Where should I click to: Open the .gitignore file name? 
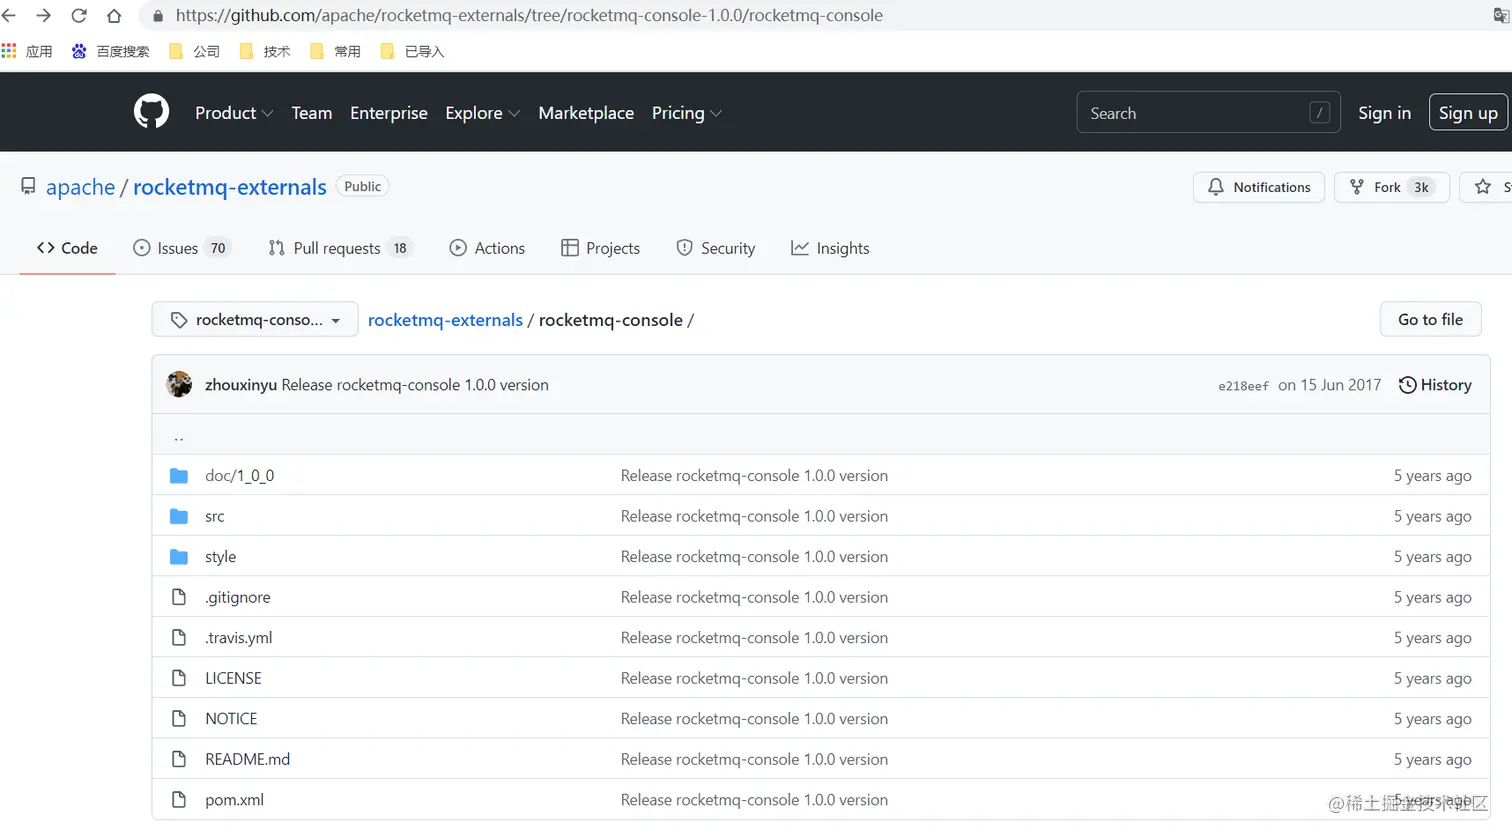237,597
